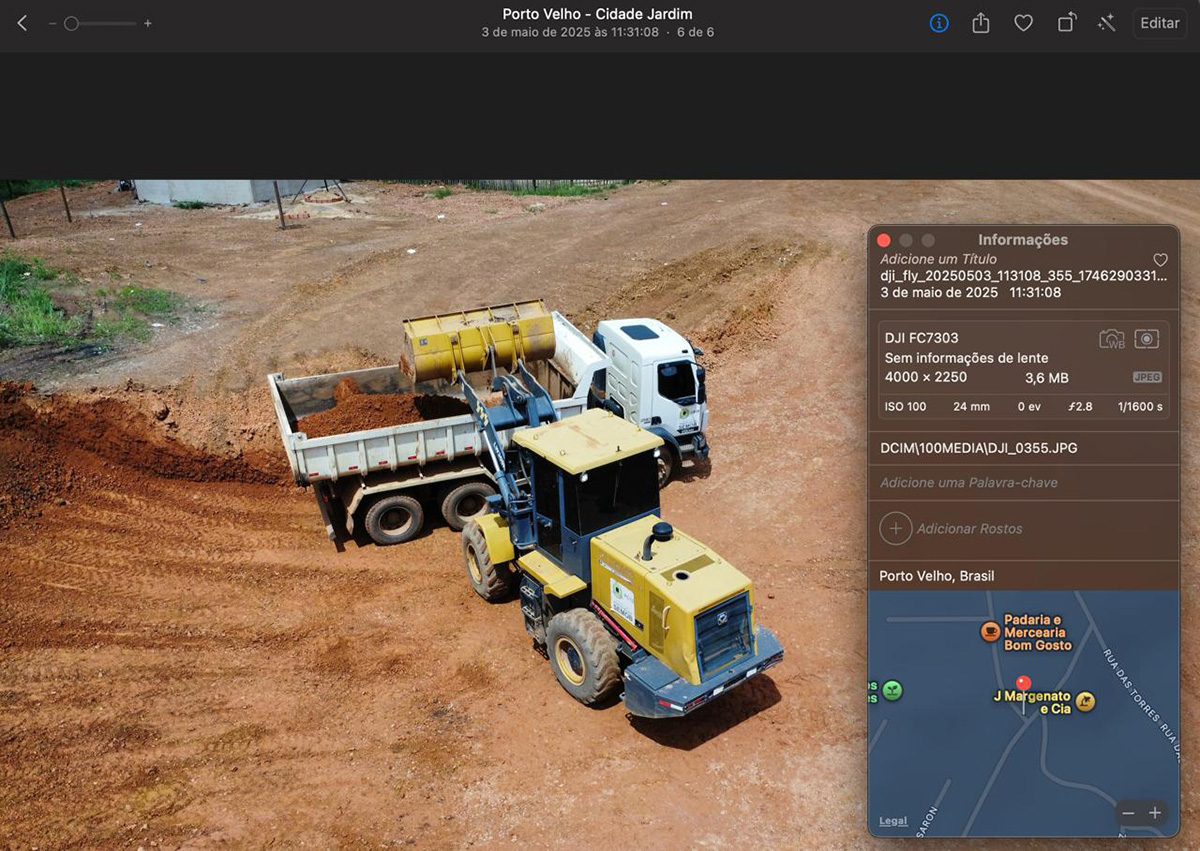Apply auto-enhance magic wand
The height and width of the screenshot is (851, 1200).
tap(1106, 23)
